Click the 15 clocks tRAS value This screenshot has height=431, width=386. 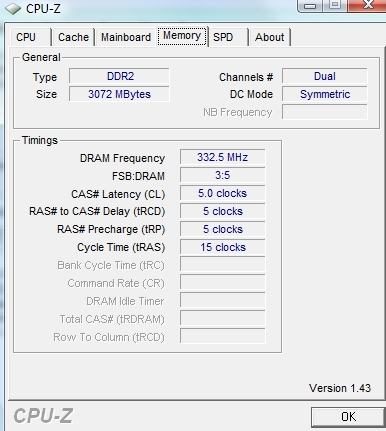pyautogui.click(x=223, y=247)
